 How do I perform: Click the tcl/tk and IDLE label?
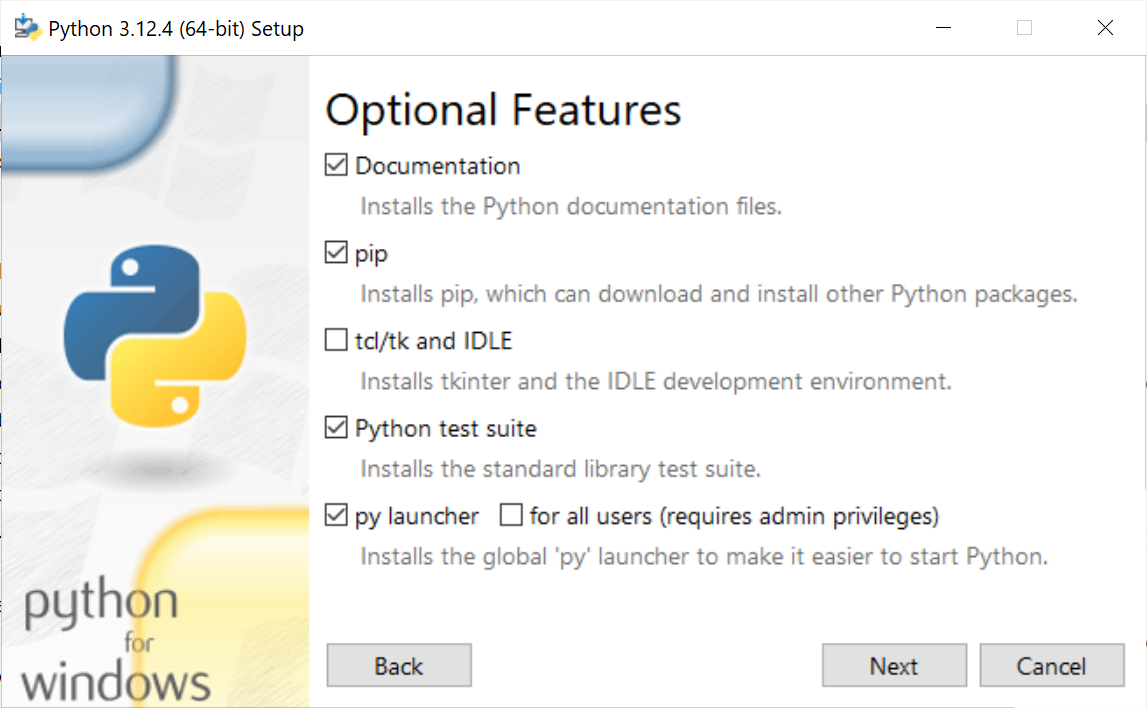(434, 340)
